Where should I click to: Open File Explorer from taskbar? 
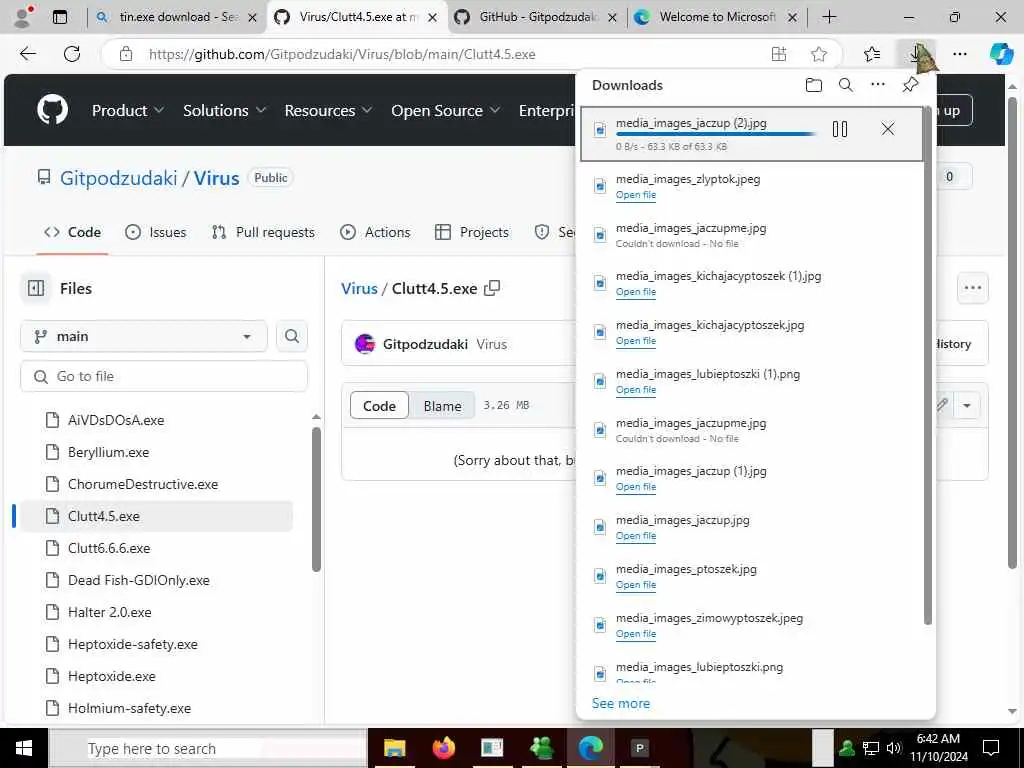(x=394, y=748)
